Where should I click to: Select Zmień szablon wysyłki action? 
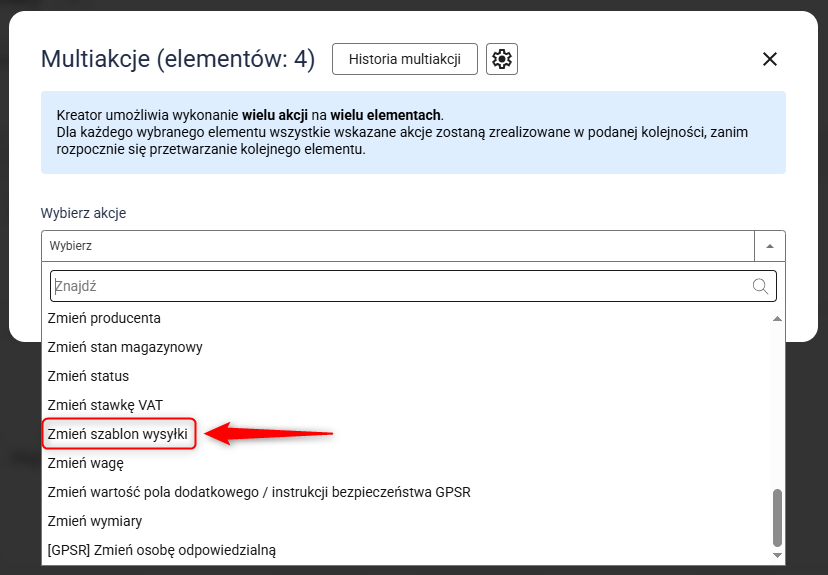pos(118,434)
